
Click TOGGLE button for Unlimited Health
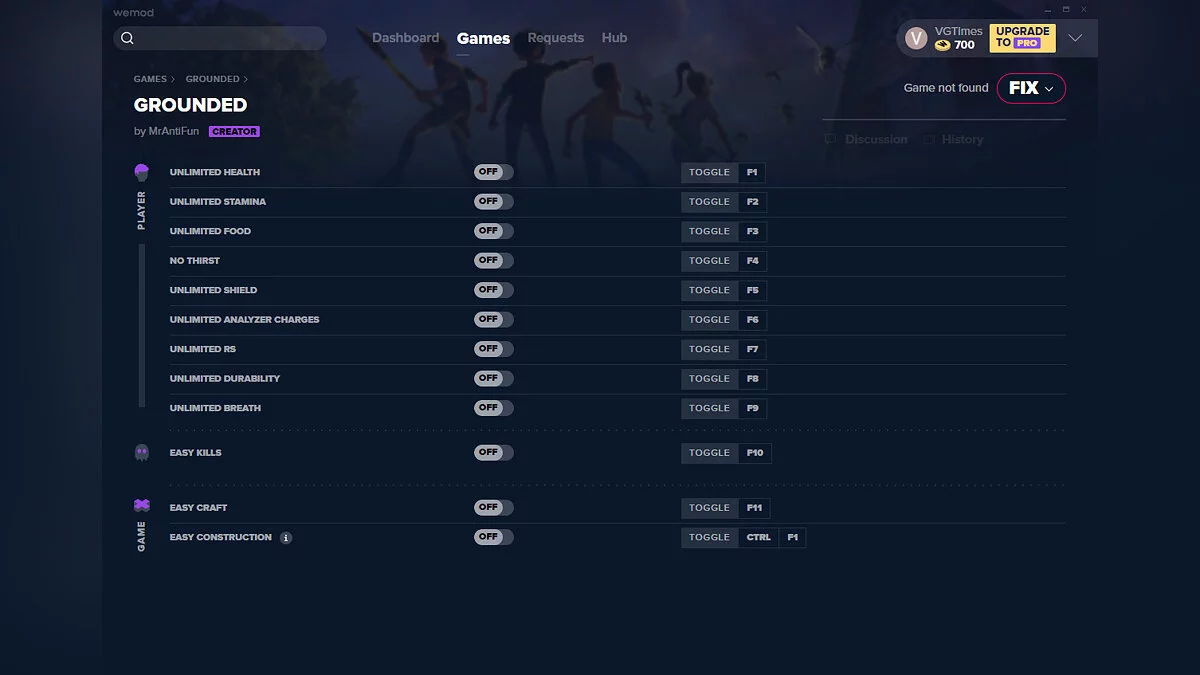710,173
